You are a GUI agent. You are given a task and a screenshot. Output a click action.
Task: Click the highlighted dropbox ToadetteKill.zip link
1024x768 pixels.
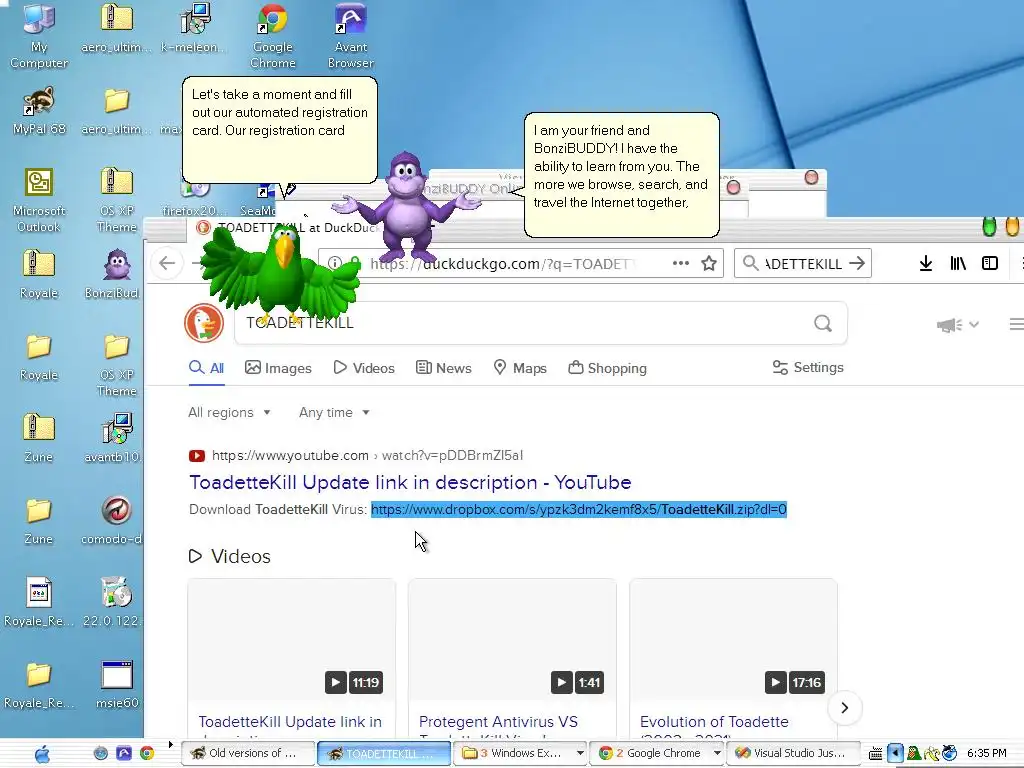(x=579, y=509)
